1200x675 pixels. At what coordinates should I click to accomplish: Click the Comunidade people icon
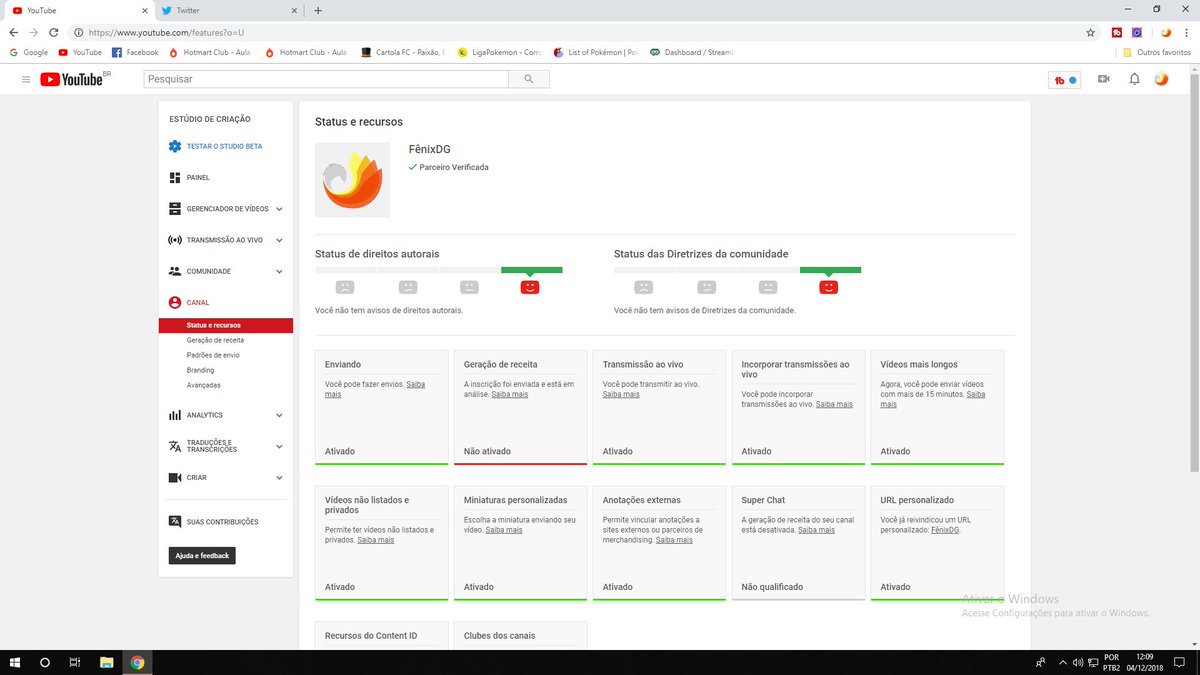(x=175, y=271)
